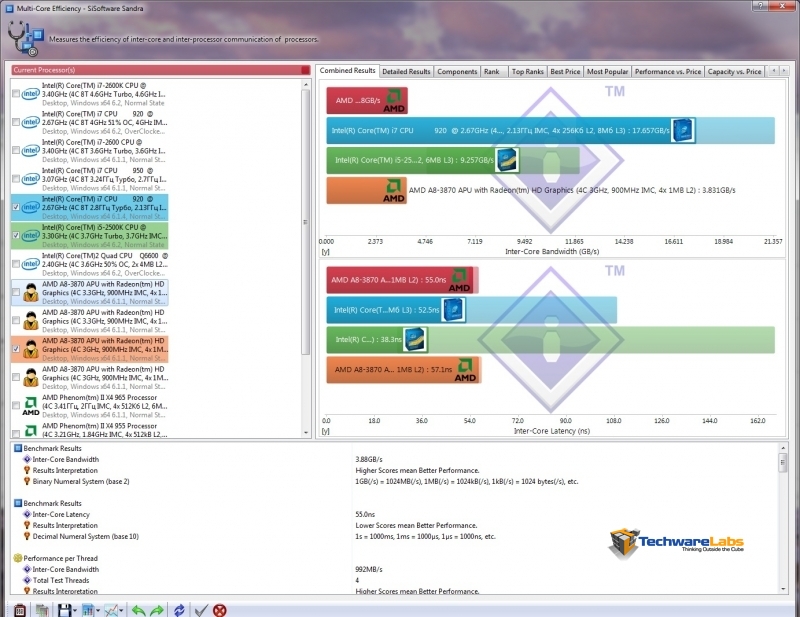Select the Best Price tab
Viewport: 800px width, 617px height.
[565, 72]
